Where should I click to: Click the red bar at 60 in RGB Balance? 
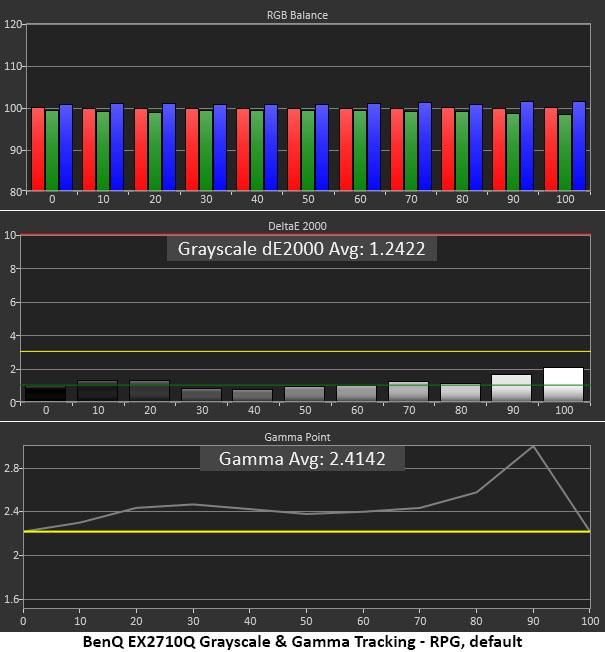(346, 150)
